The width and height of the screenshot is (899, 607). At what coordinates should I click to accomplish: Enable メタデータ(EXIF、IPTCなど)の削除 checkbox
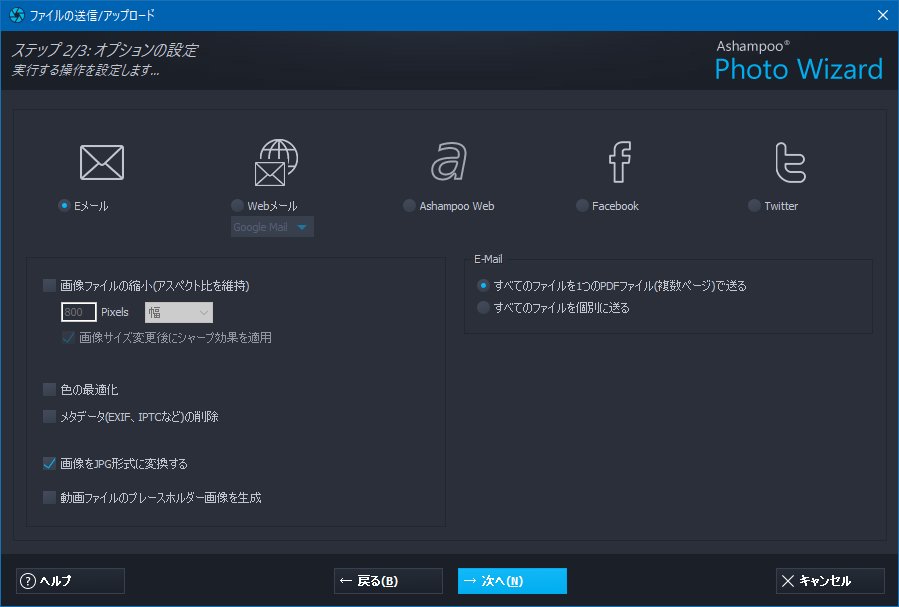[50, 417]
